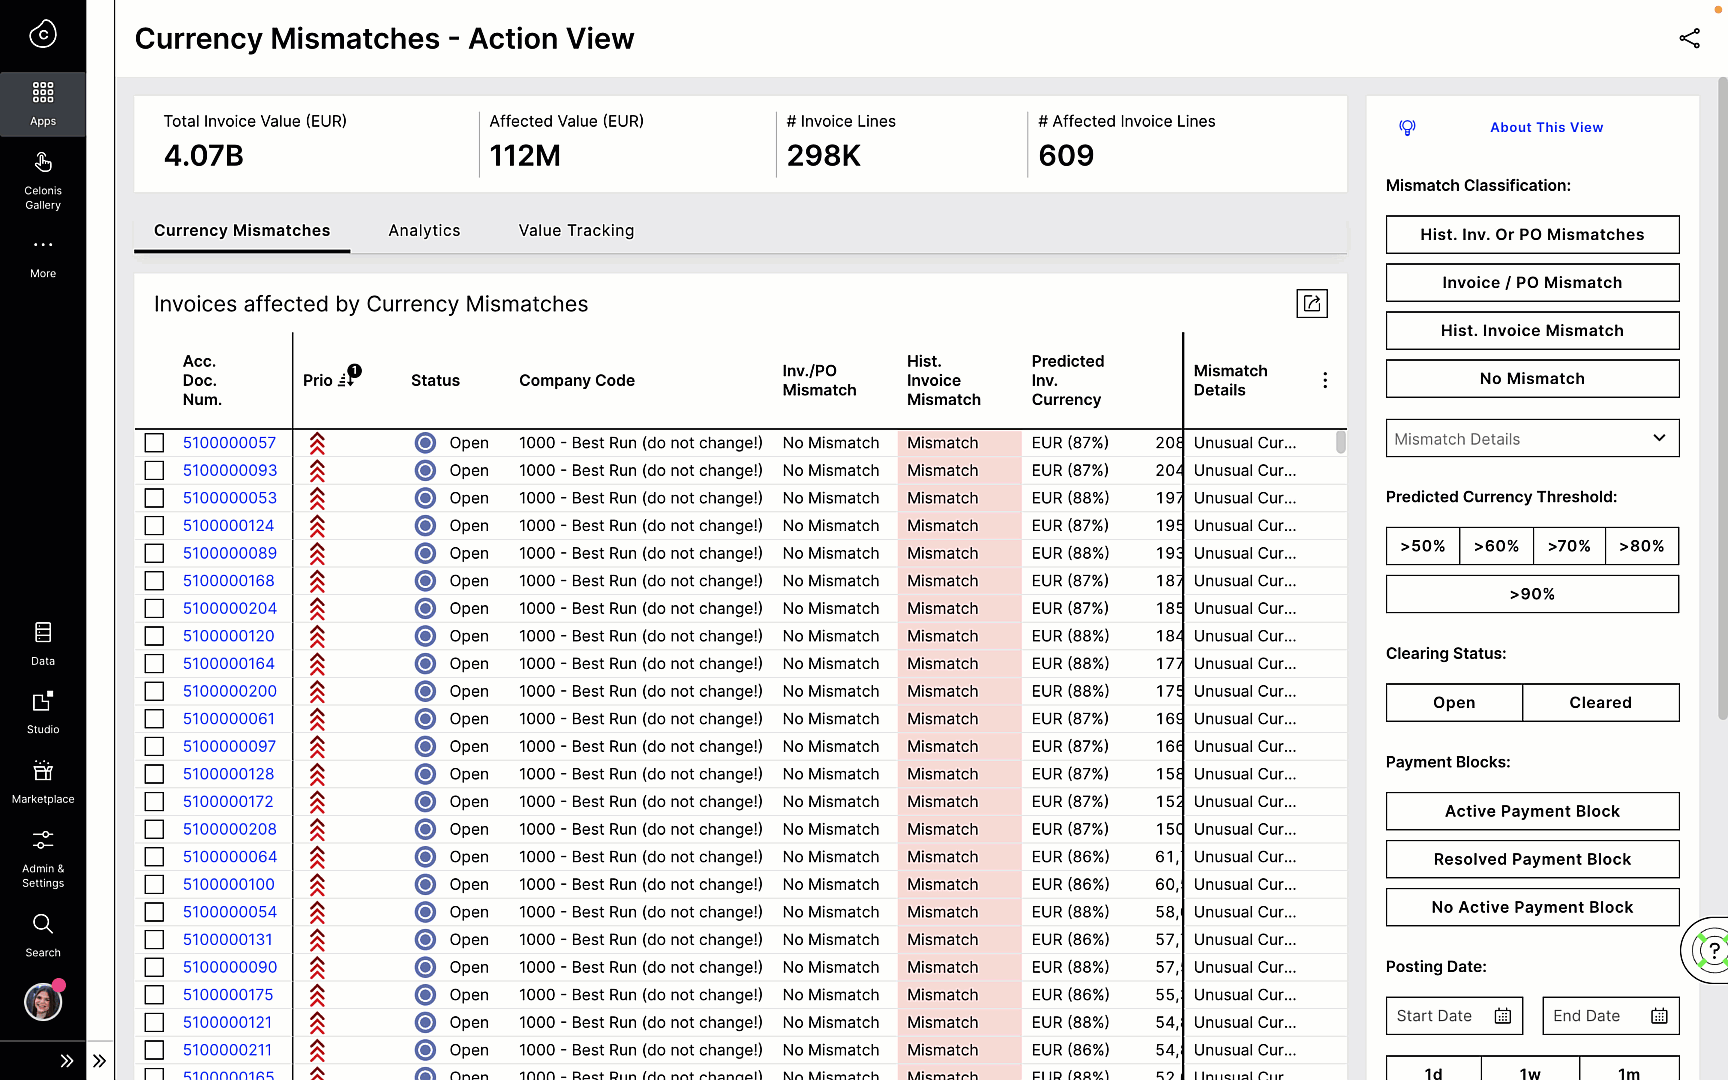Click status icon for invoice 5100000061

(x=425, y=719)
